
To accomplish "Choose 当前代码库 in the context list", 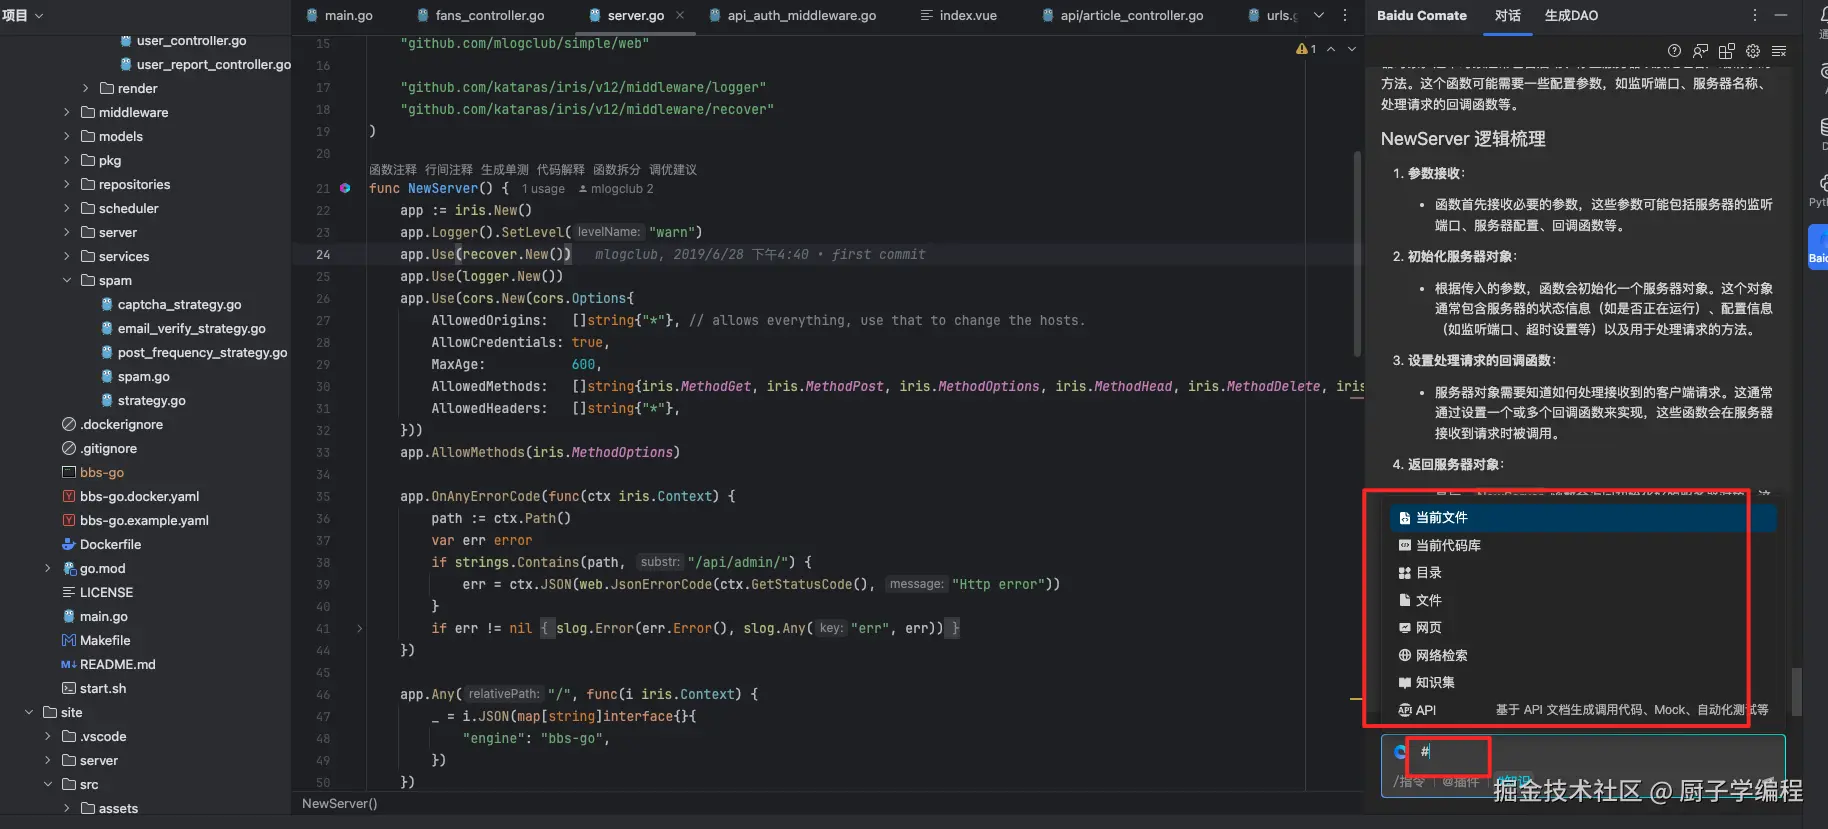I will 1448,545.
